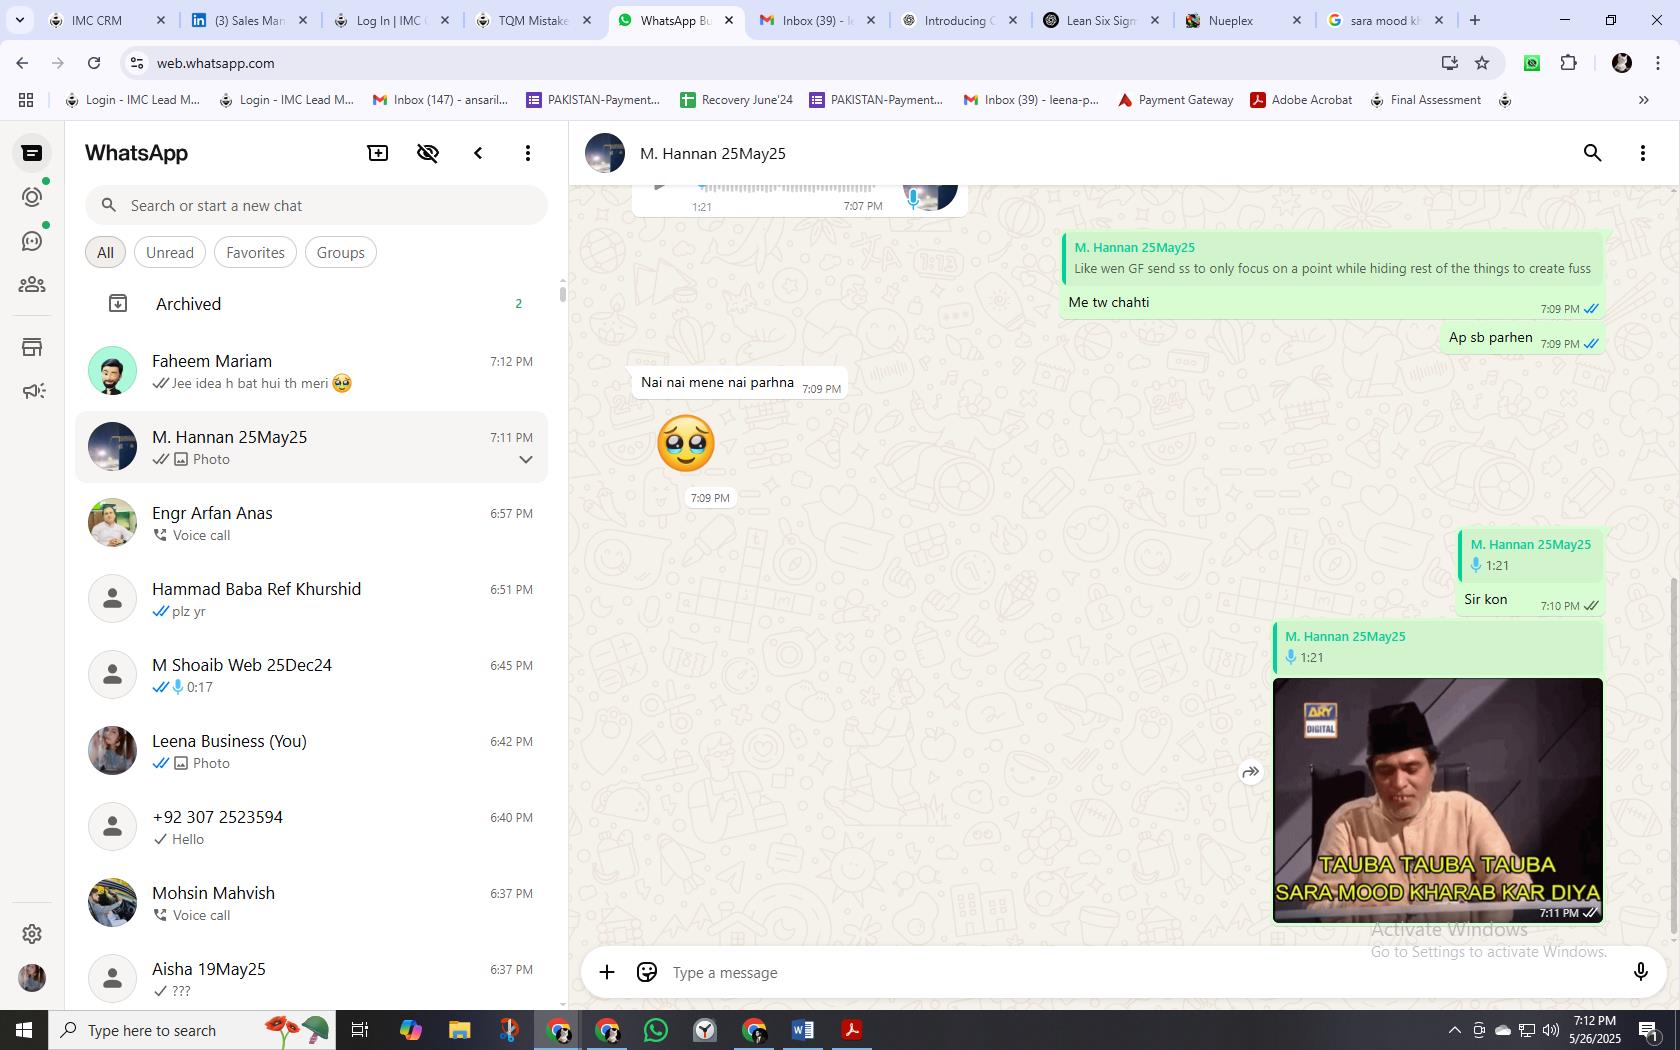Screen dimensions: 1680x1050
Task: Click the conversation scrollbar
Action: tap(1675, 757)
